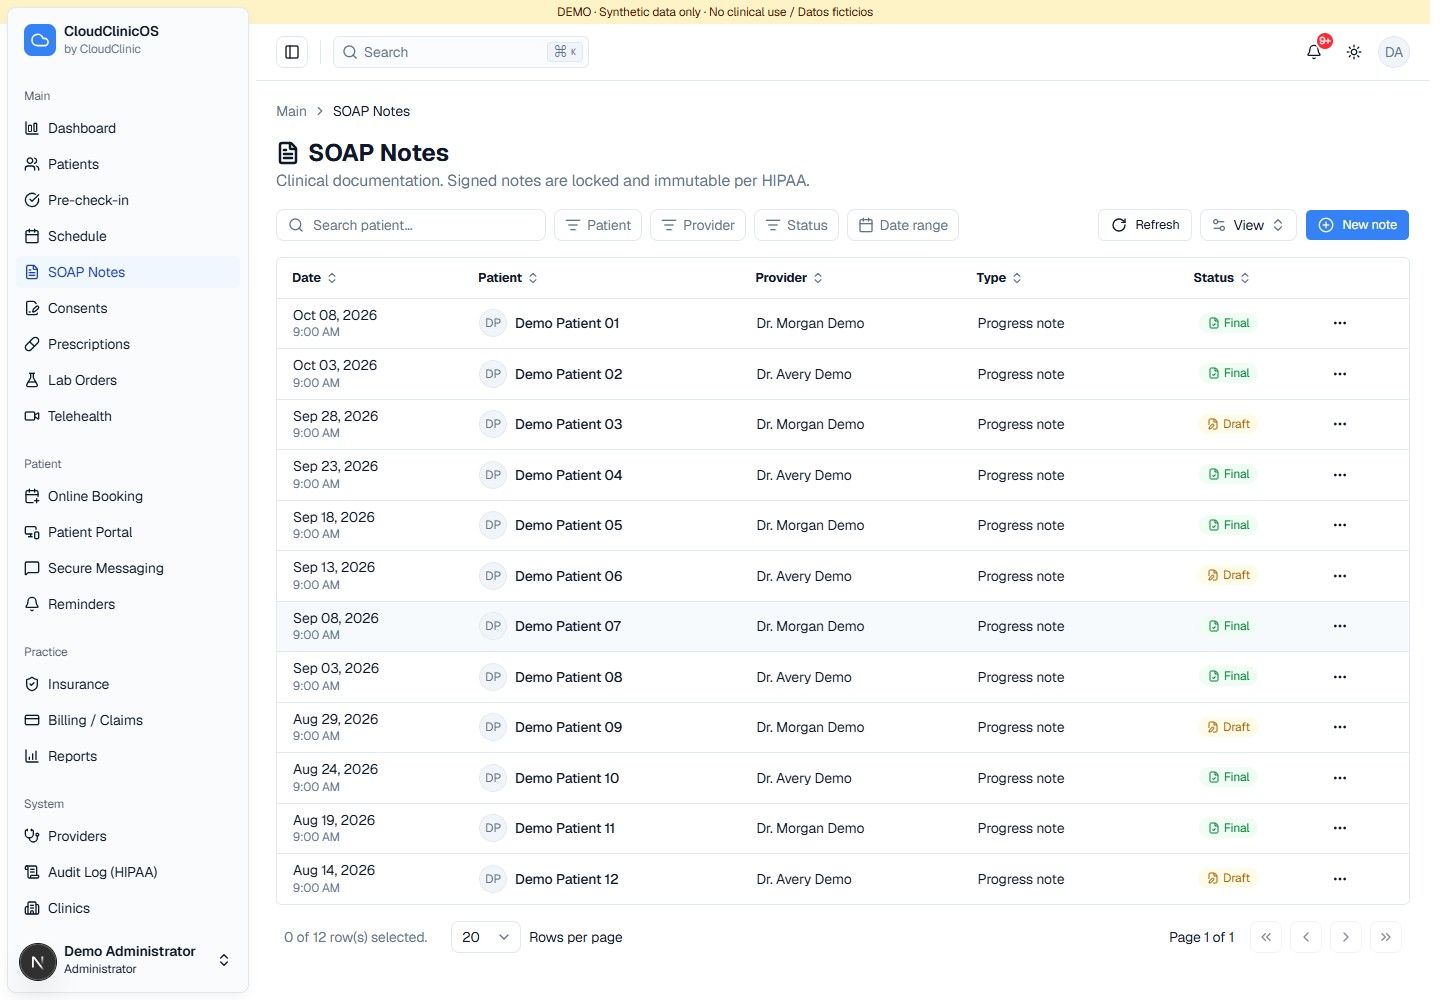The width and height of the screenshot is (1440, 1000).
Task: Click the Draft badge for Demo Patient 09
Action: point(1229,727)
